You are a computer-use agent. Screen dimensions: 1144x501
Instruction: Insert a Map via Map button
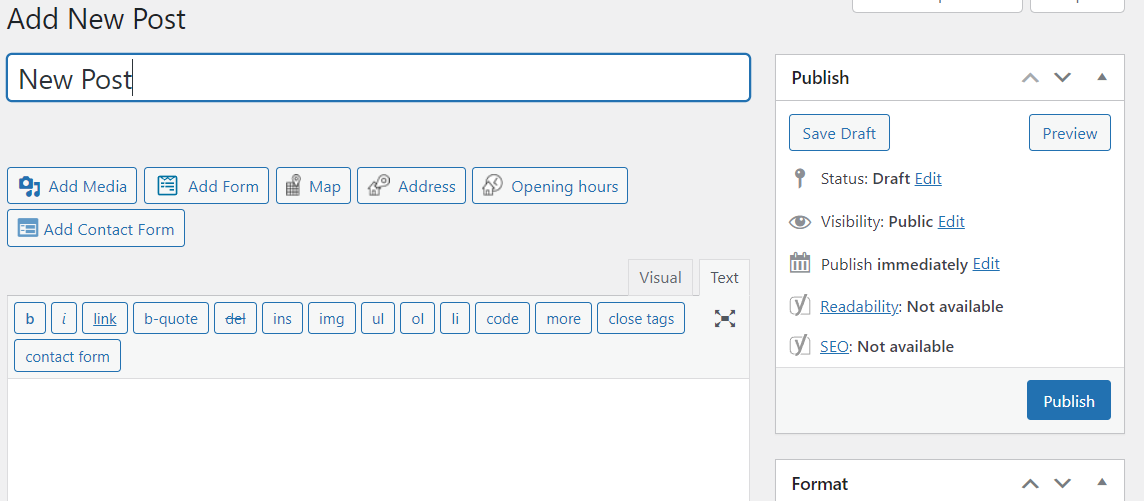point(313,186)
